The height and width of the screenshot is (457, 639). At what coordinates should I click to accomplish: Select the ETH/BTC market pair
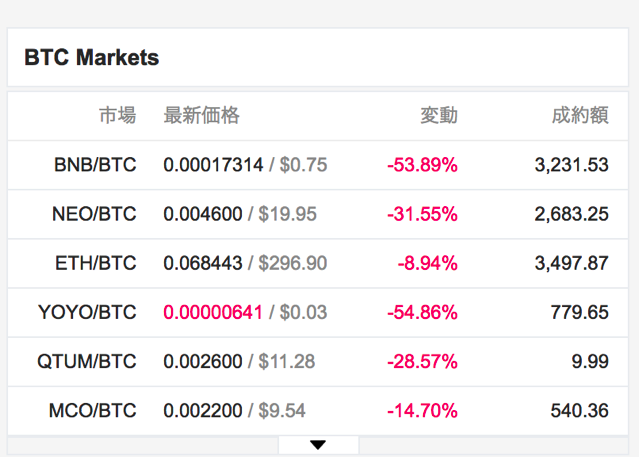coord(95,263)
